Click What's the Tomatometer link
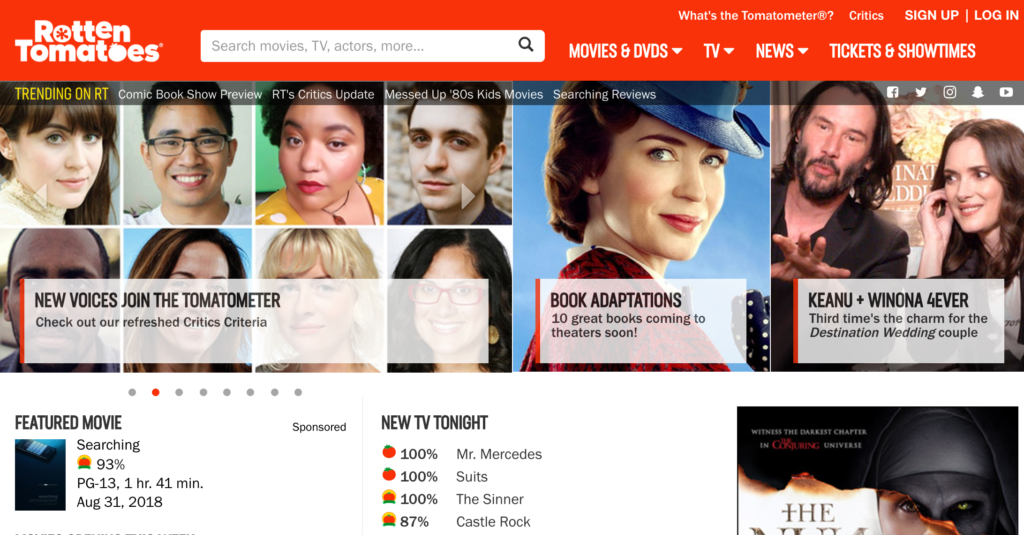1024x535 pixels. click(756, 16)
